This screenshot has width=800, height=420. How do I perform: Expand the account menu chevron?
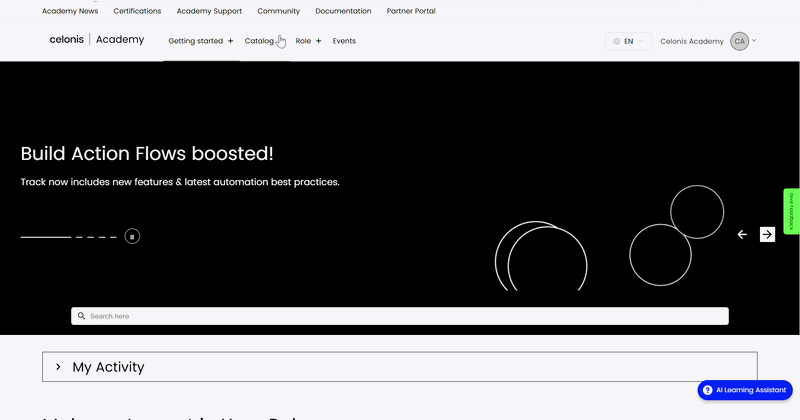tap(754, 40)
